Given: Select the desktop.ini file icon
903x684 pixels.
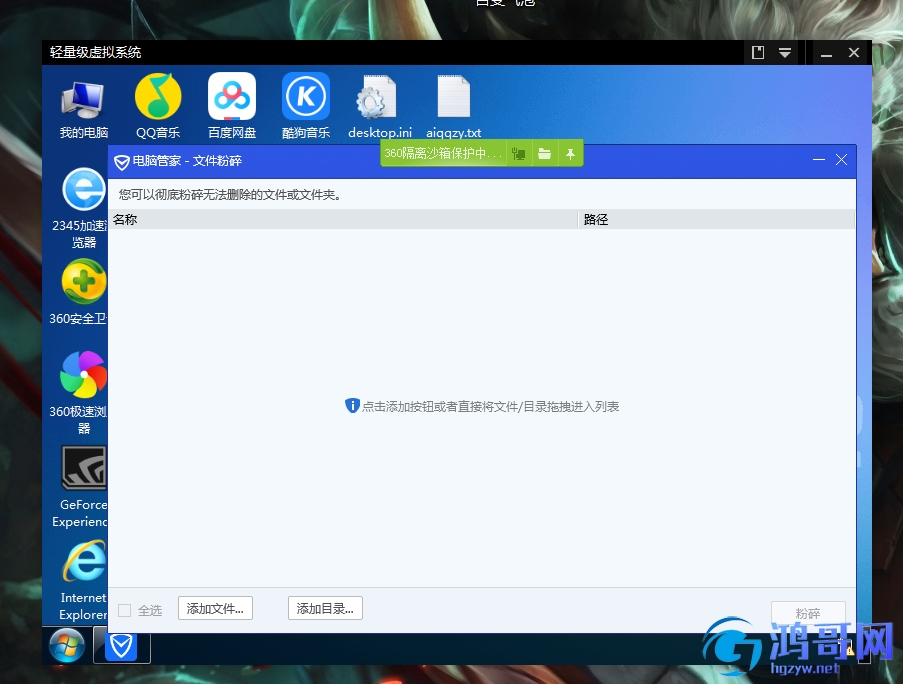Looking at the screenshot, I should pyautogui.click(x=380, y=108).
